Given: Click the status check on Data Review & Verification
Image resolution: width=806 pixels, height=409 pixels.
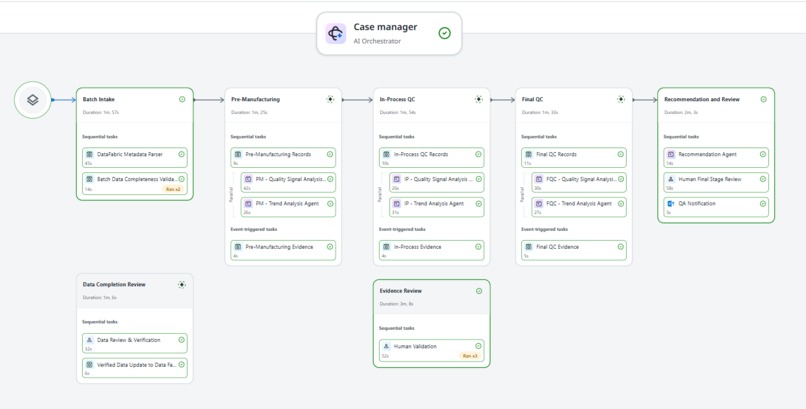Looking at the screenshot, I should [181, 340].
